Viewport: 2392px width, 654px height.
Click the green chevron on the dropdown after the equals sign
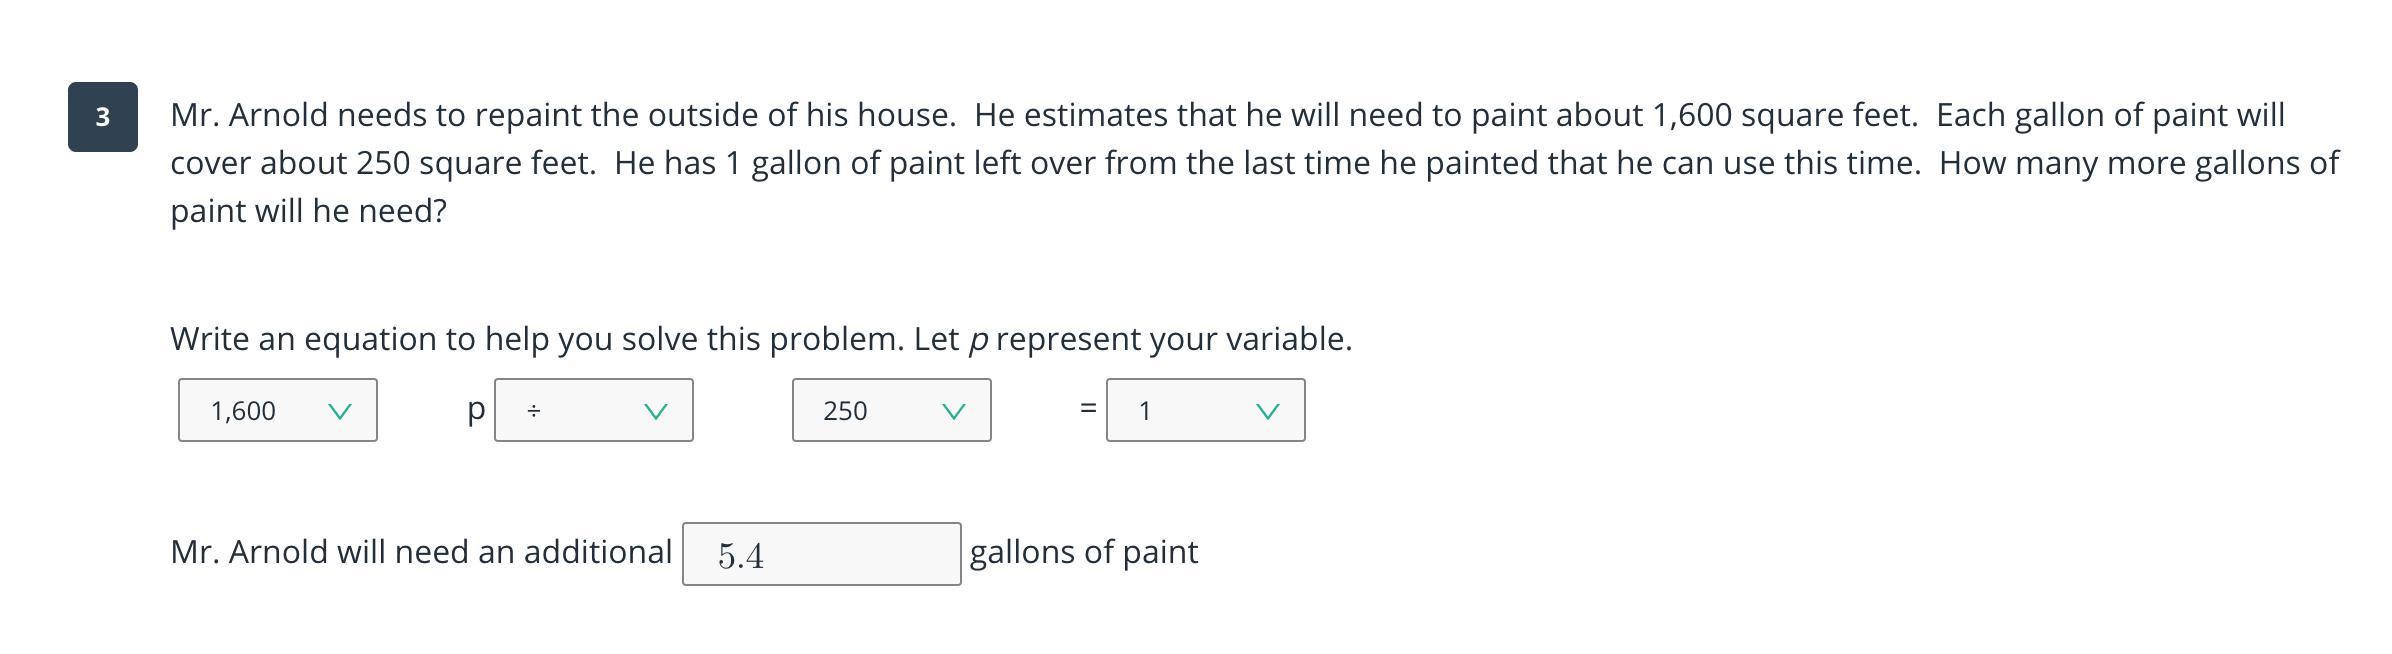coord(1268,411)
